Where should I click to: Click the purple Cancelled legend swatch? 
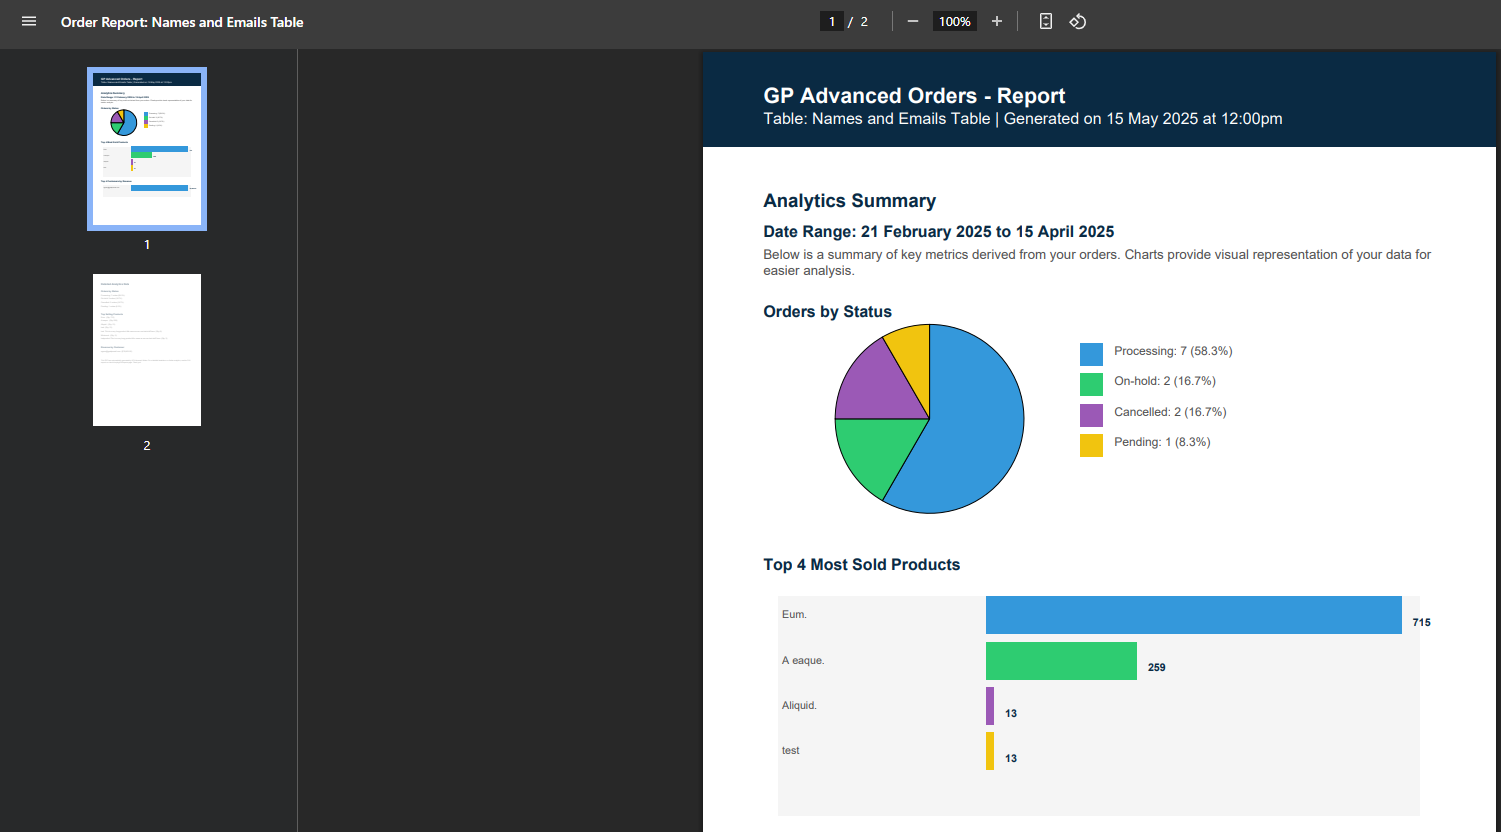(1091, 415)
